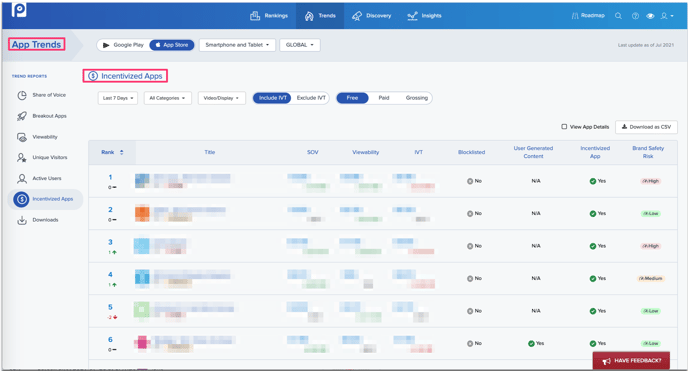Screen dimensions: 688x371
Task: Select Include IVT option
Action: click(x=272, y=98)
